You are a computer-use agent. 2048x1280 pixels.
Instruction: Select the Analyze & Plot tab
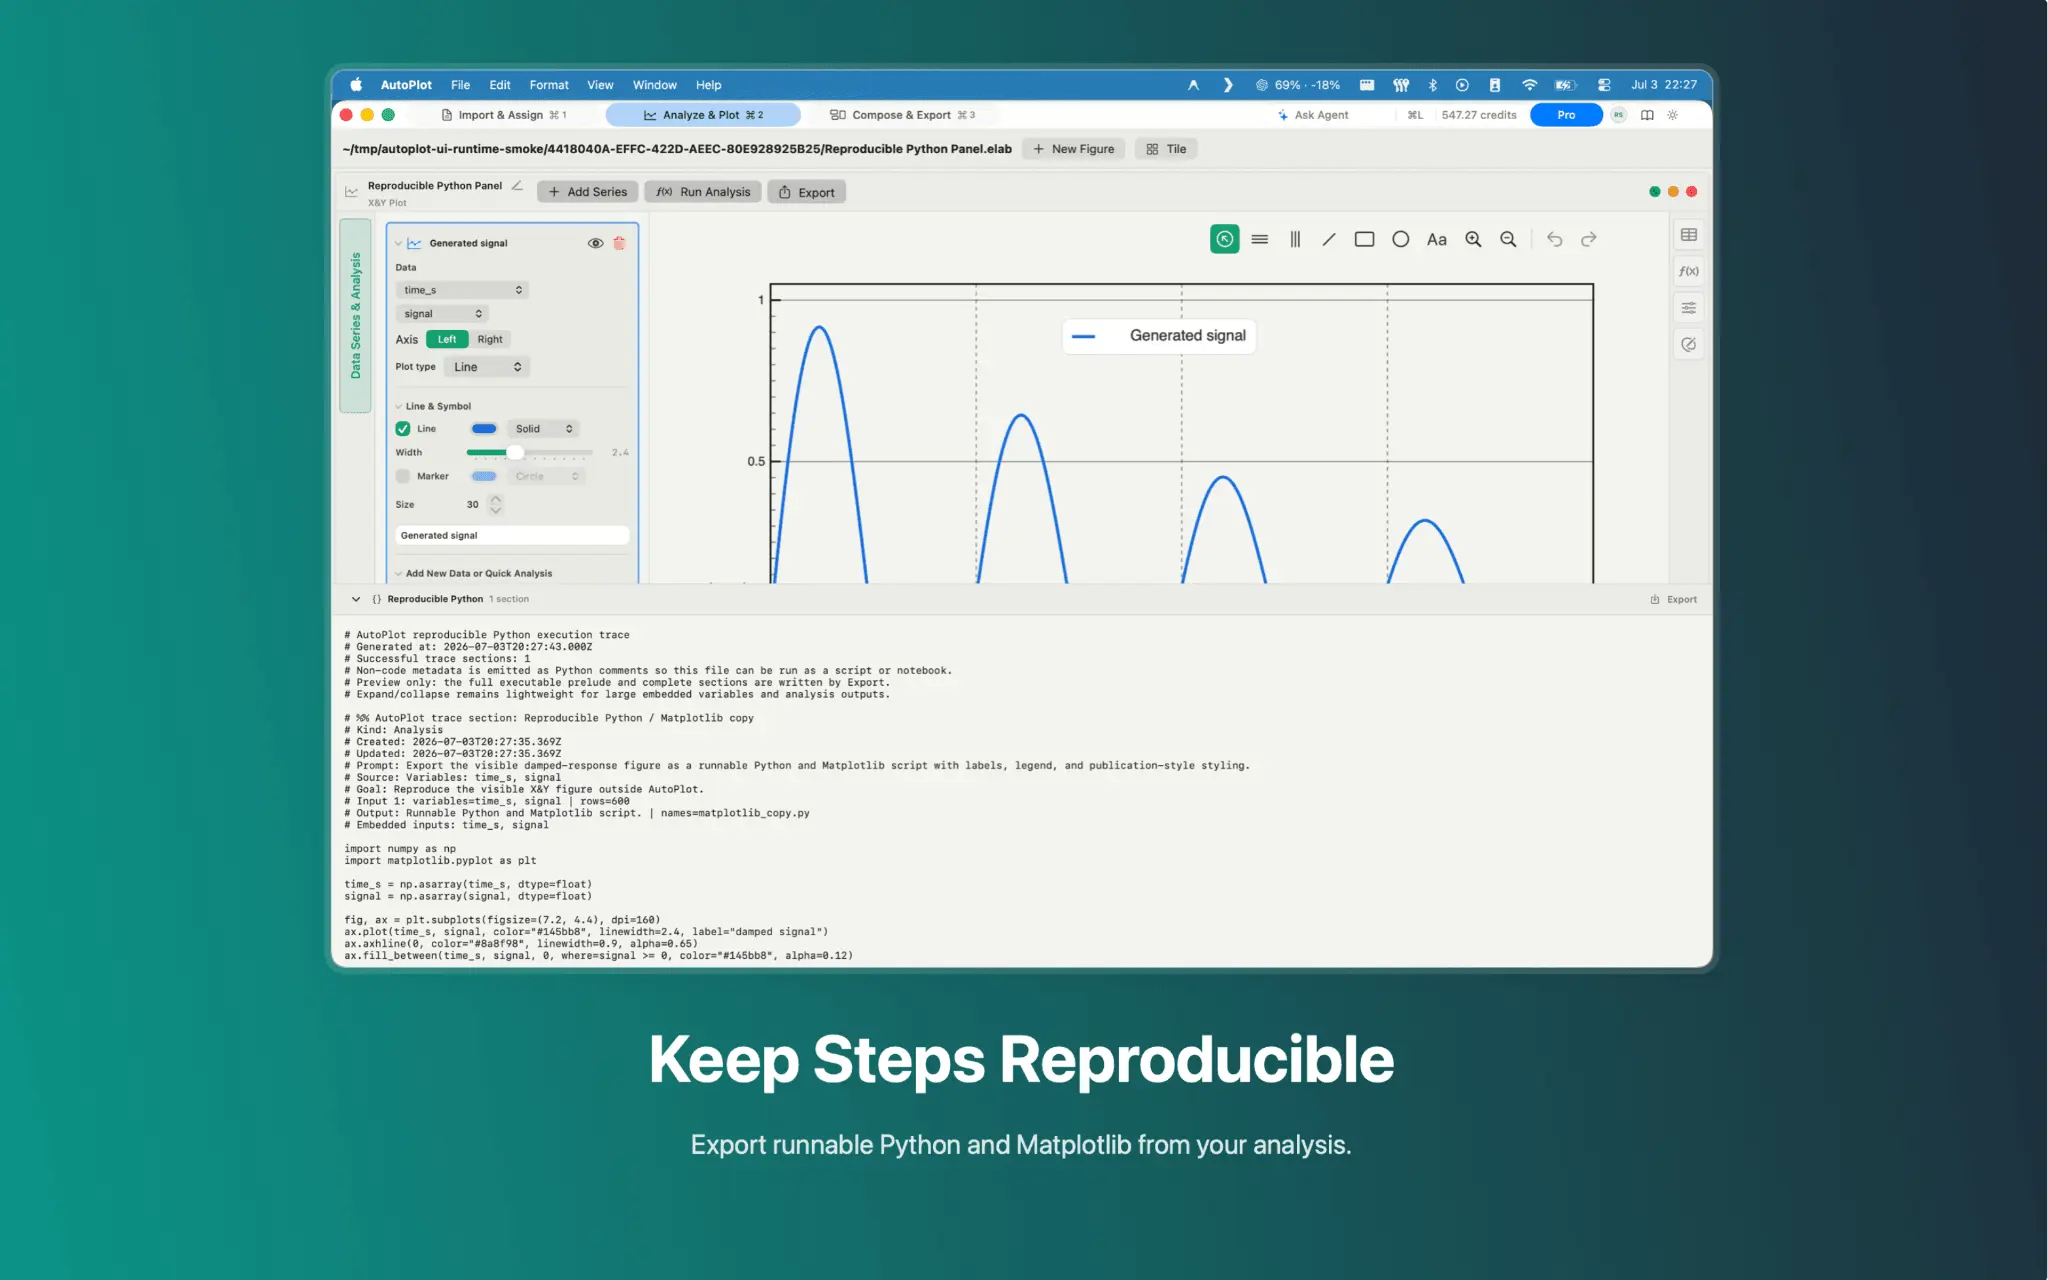[703, 115]
